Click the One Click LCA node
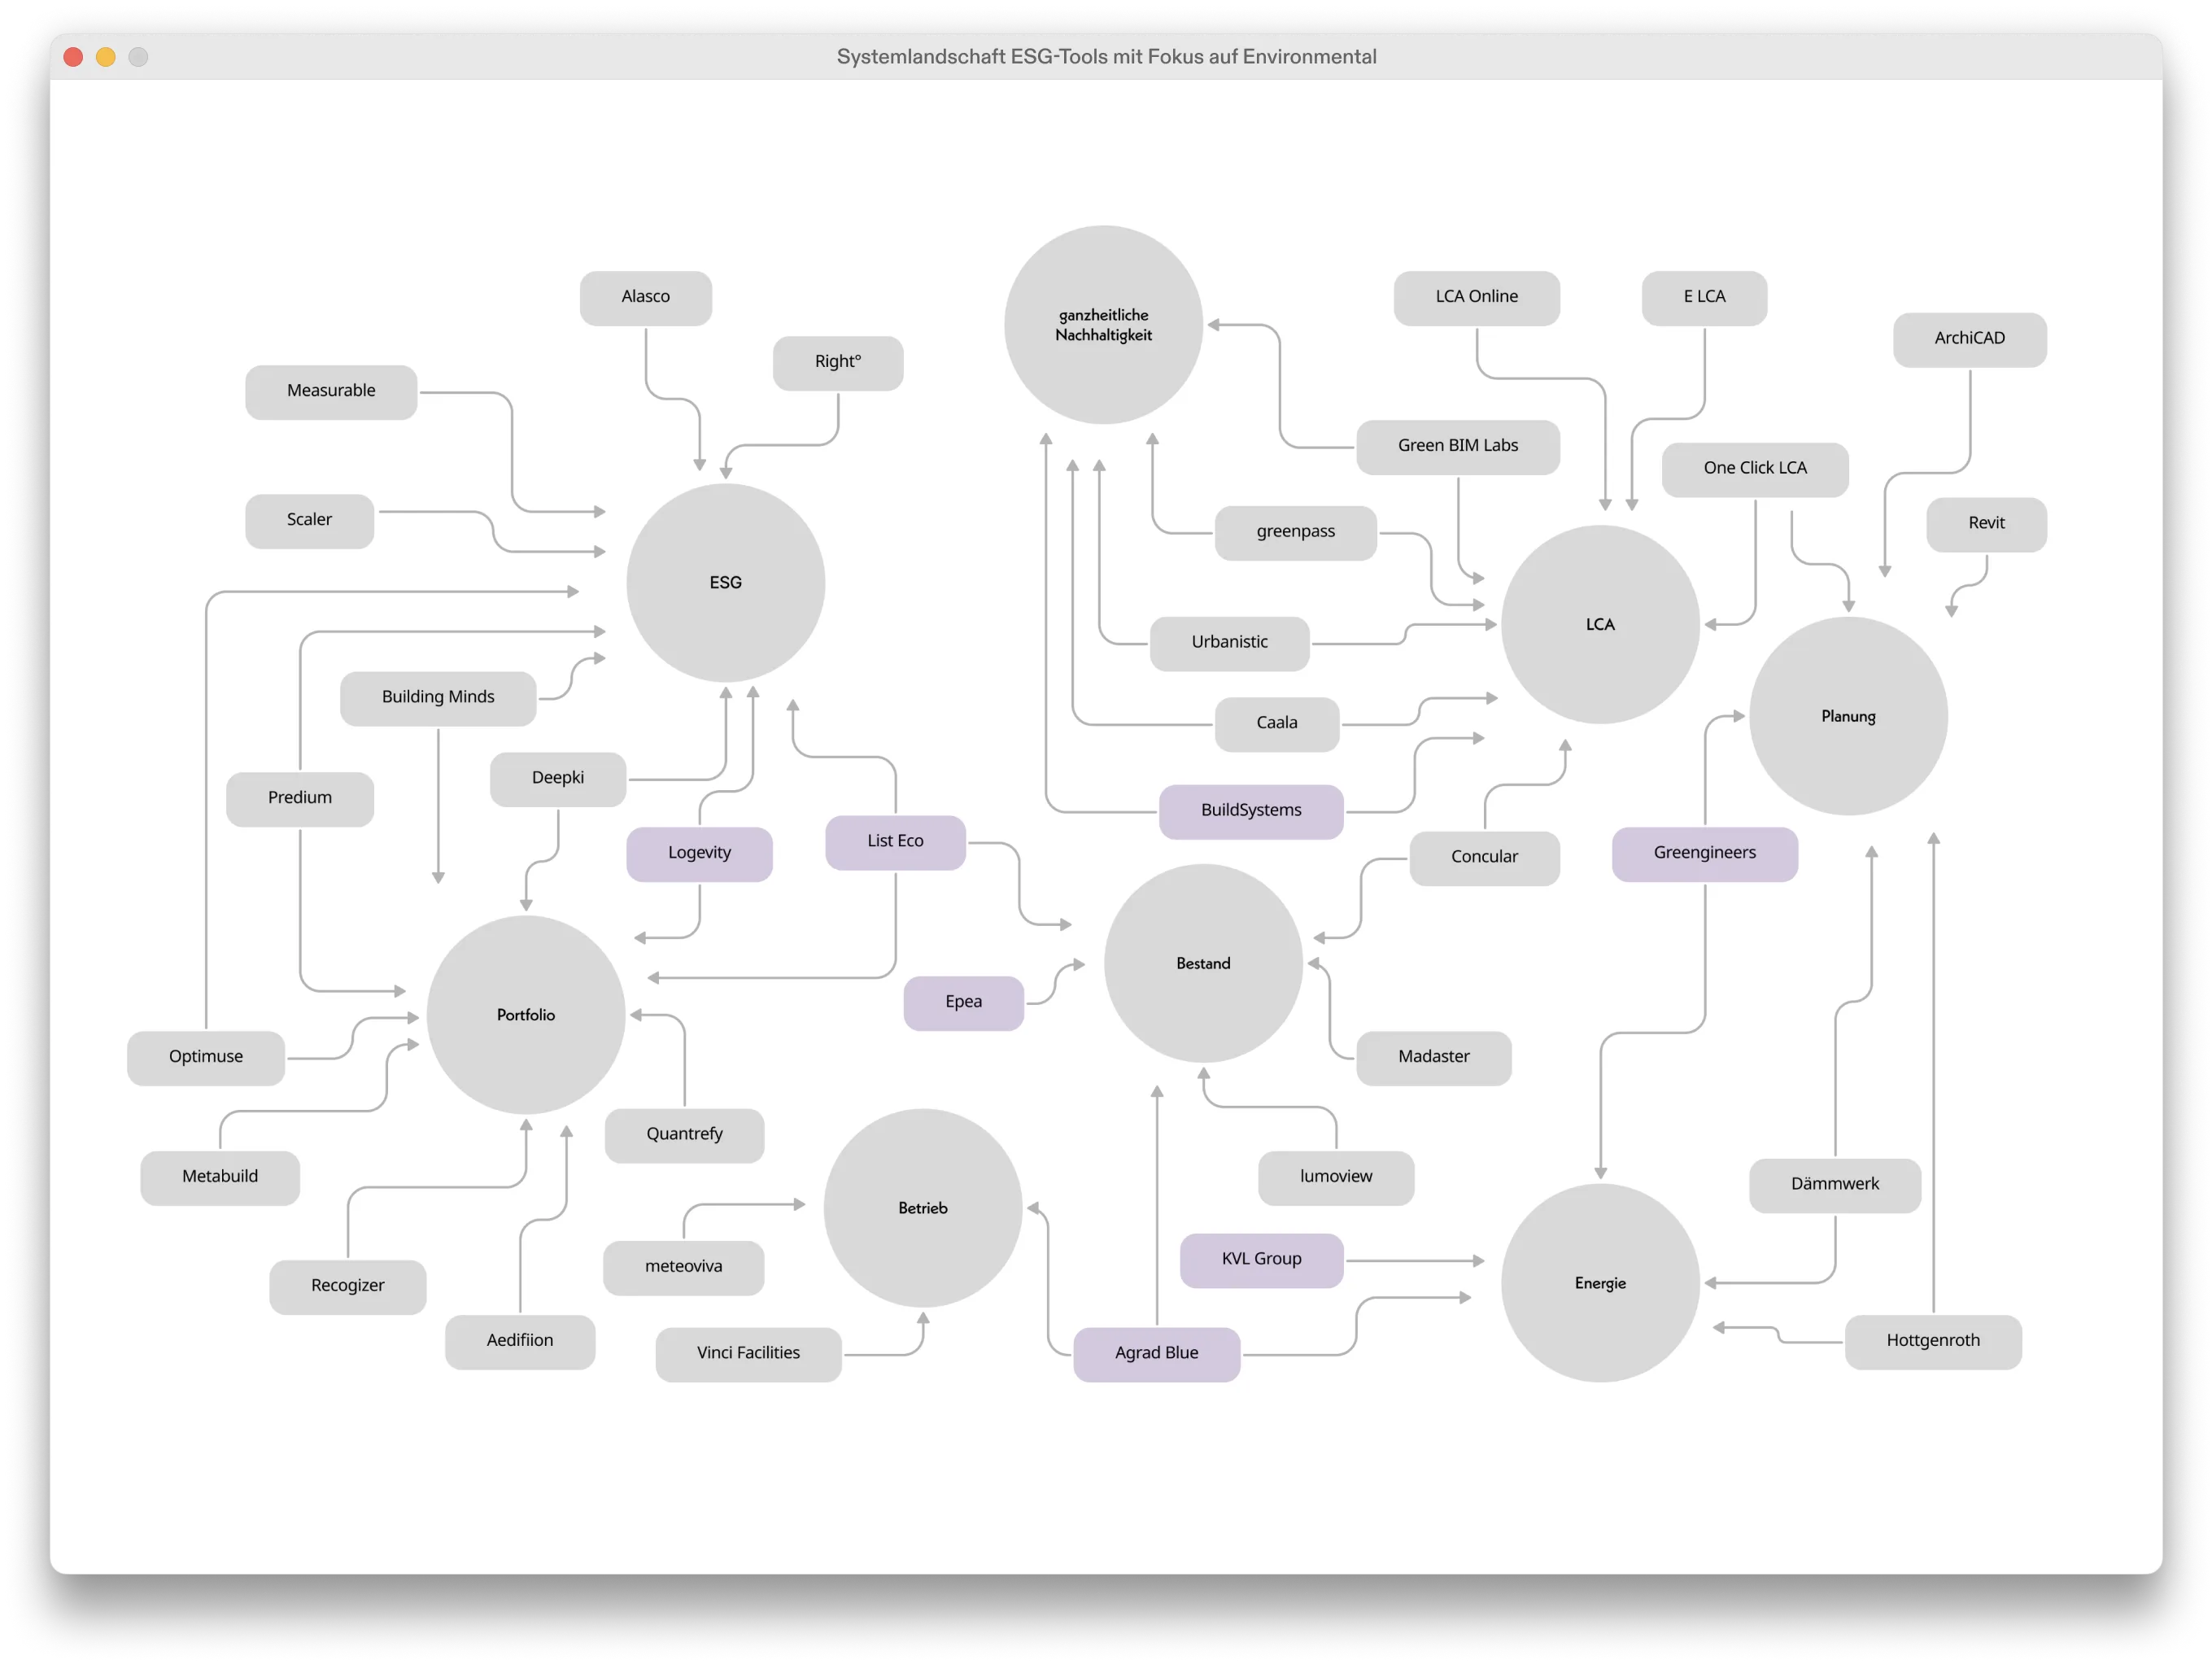This screenshot has height=1664, width=2212. [1754, 468]
